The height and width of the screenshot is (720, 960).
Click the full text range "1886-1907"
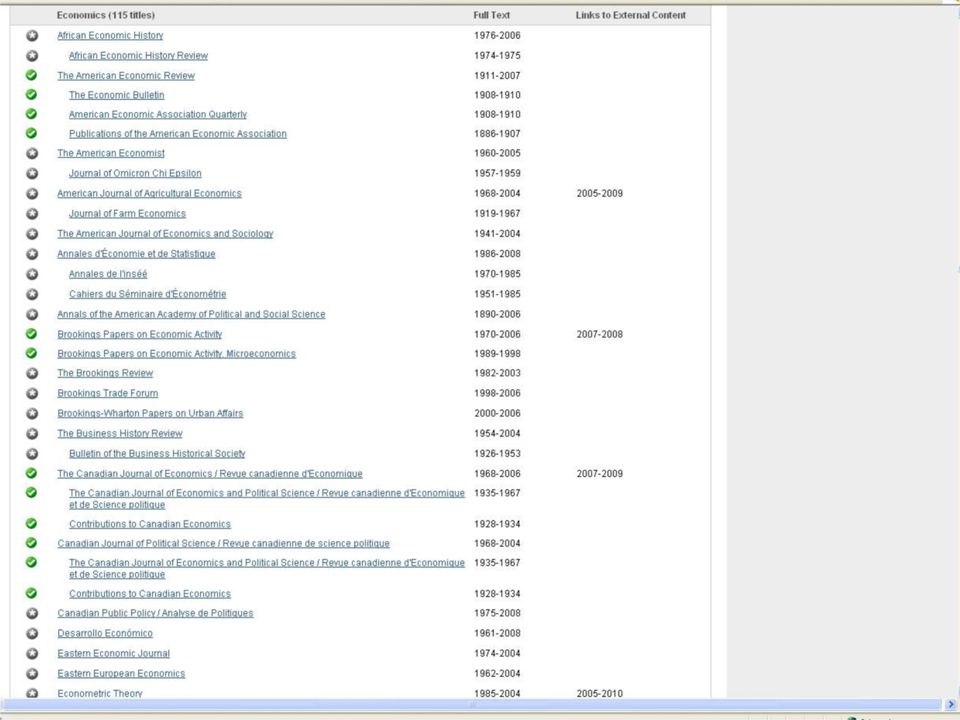click(497, 133)
